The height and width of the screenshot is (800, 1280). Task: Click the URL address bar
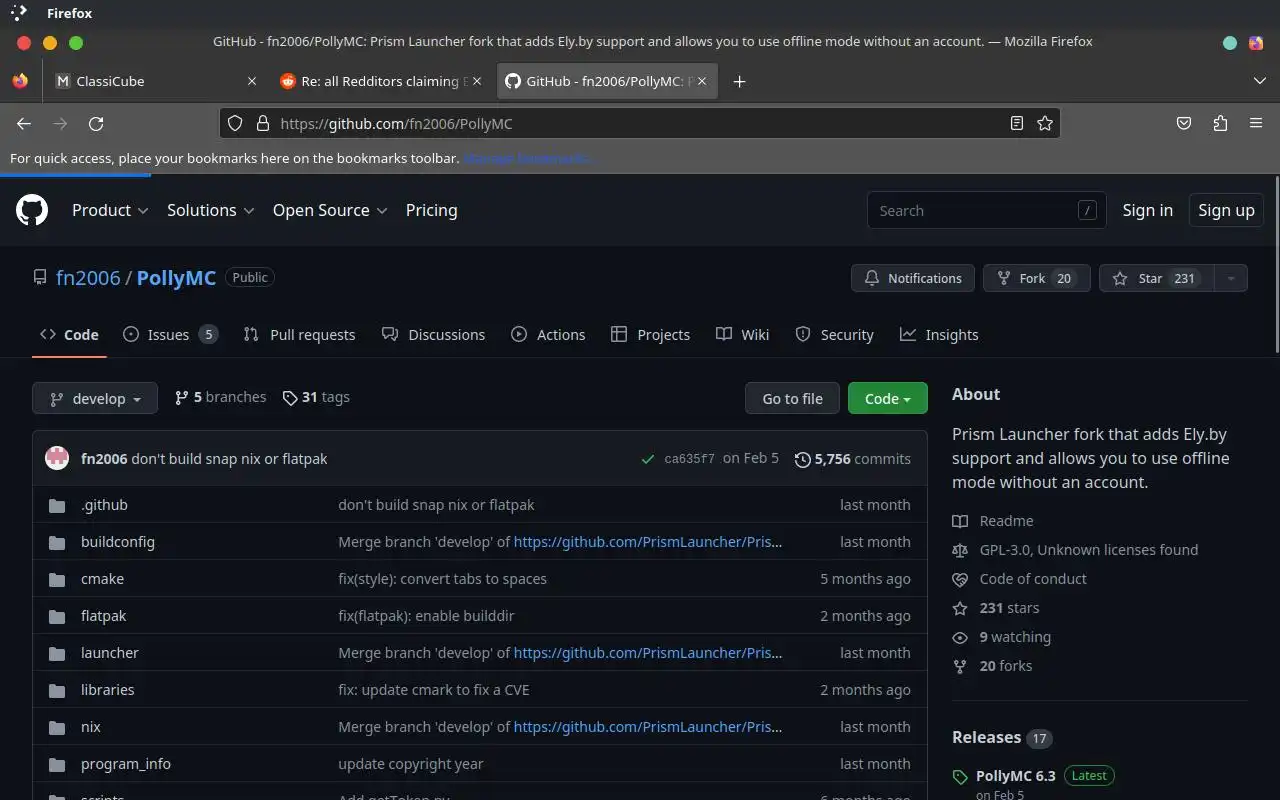[x=640, y=123]
